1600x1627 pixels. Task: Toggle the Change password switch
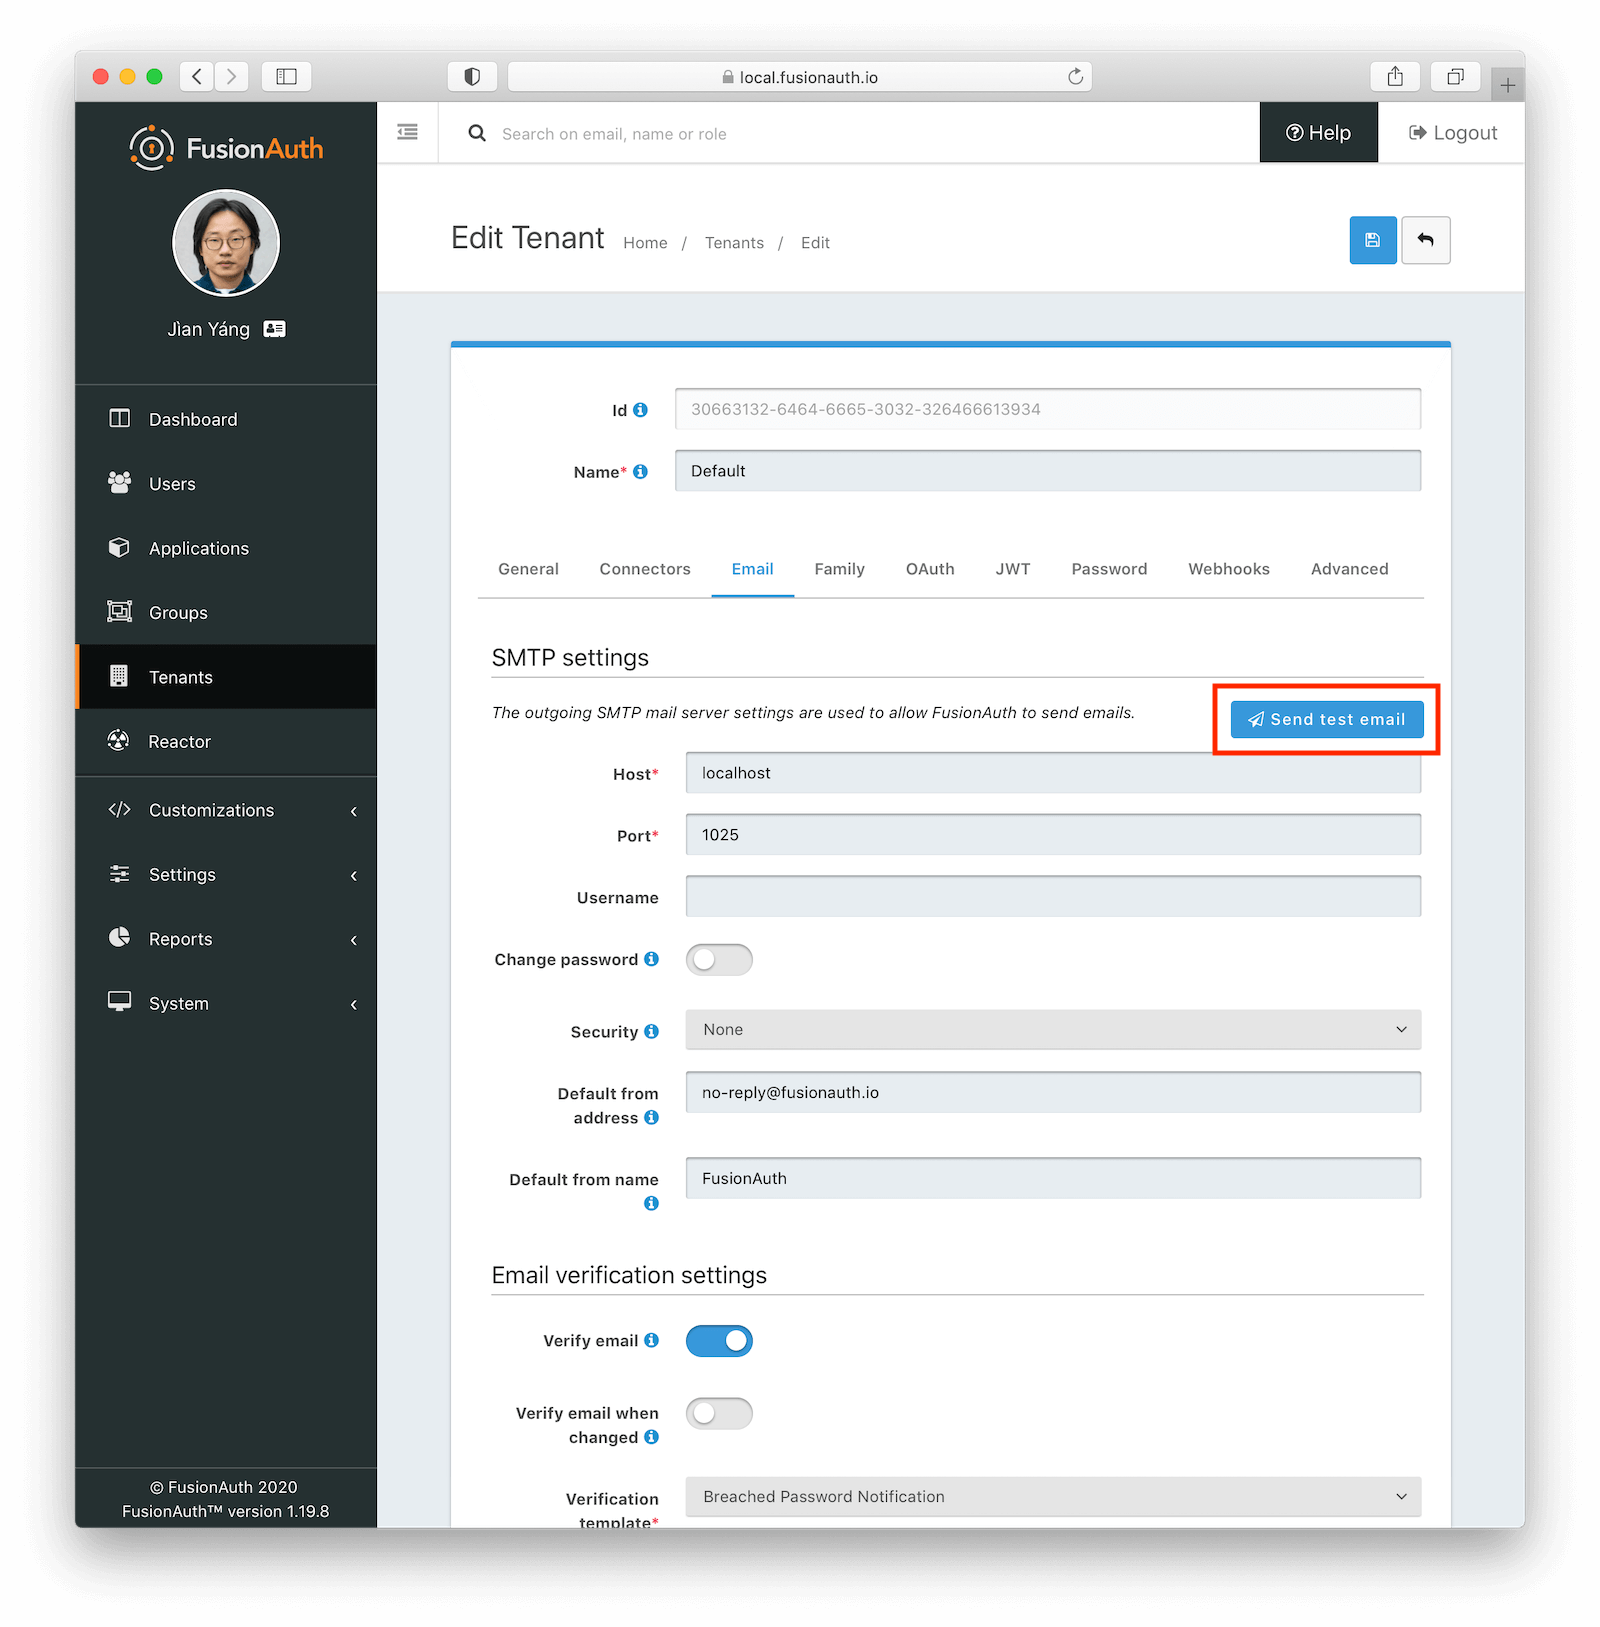tap(719, 959)
